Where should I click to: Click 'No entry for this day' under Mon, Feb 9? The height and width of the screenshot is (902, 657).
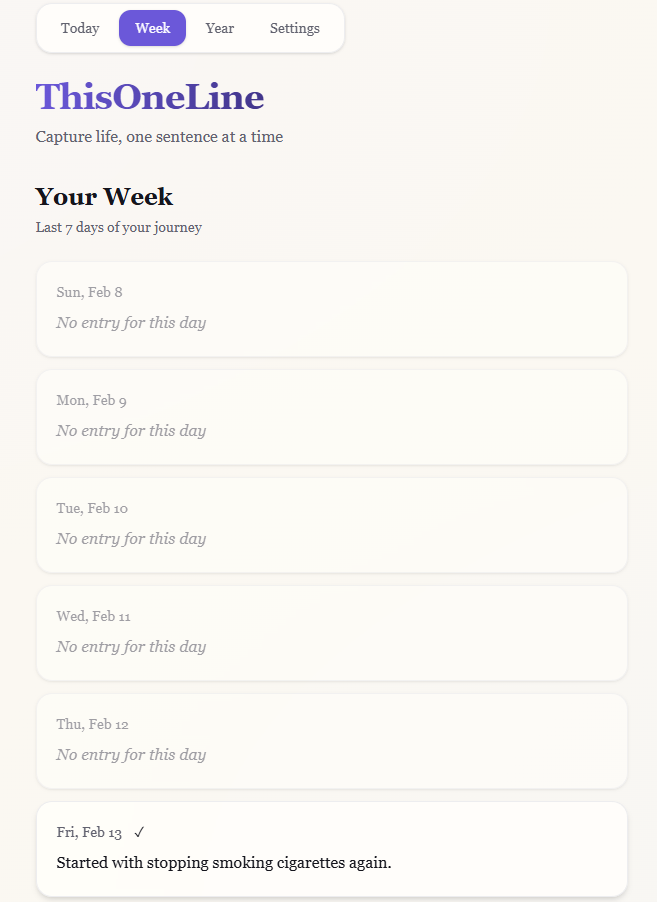click(x=131, y=431)
